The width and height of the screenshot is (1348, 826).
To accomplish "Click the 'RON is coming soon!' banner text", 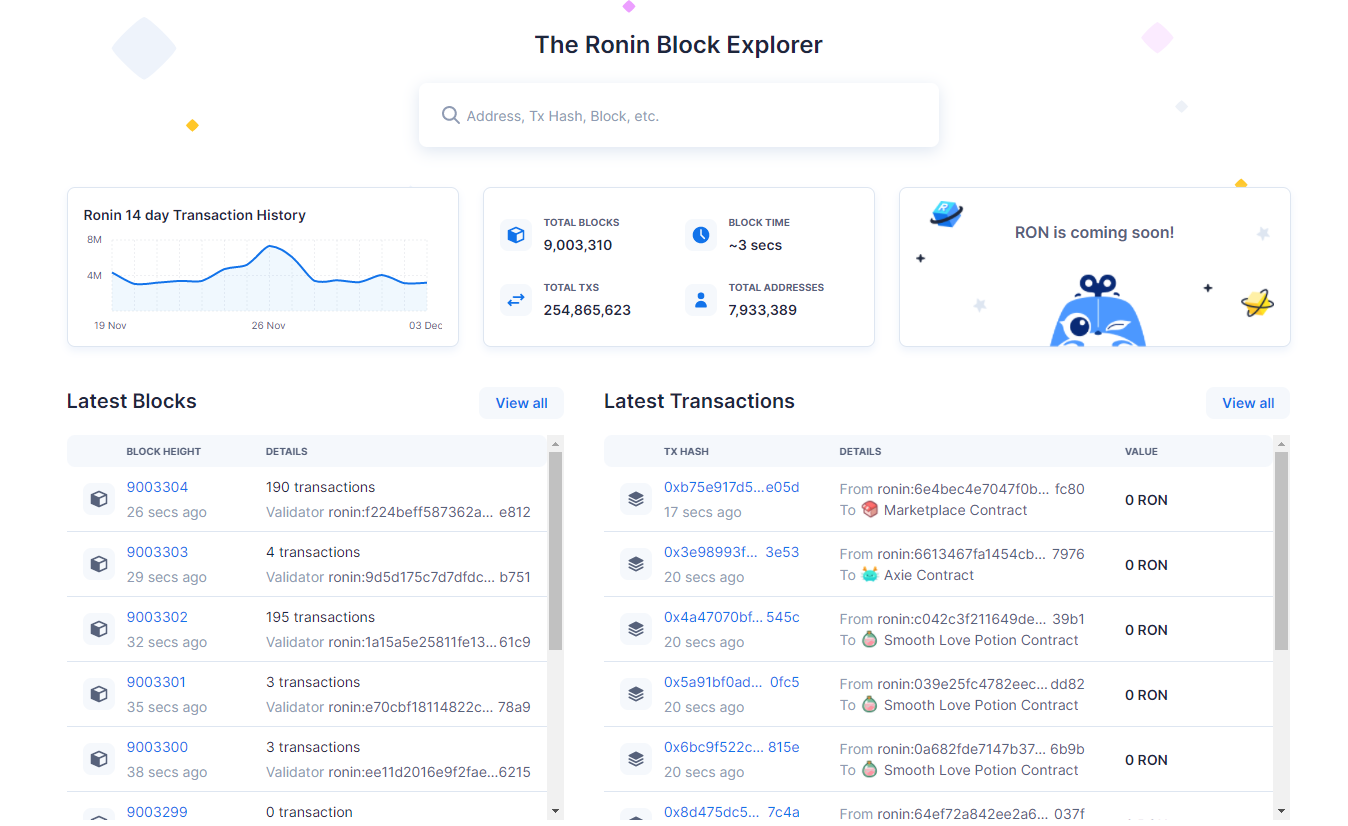I will 1094,233.
